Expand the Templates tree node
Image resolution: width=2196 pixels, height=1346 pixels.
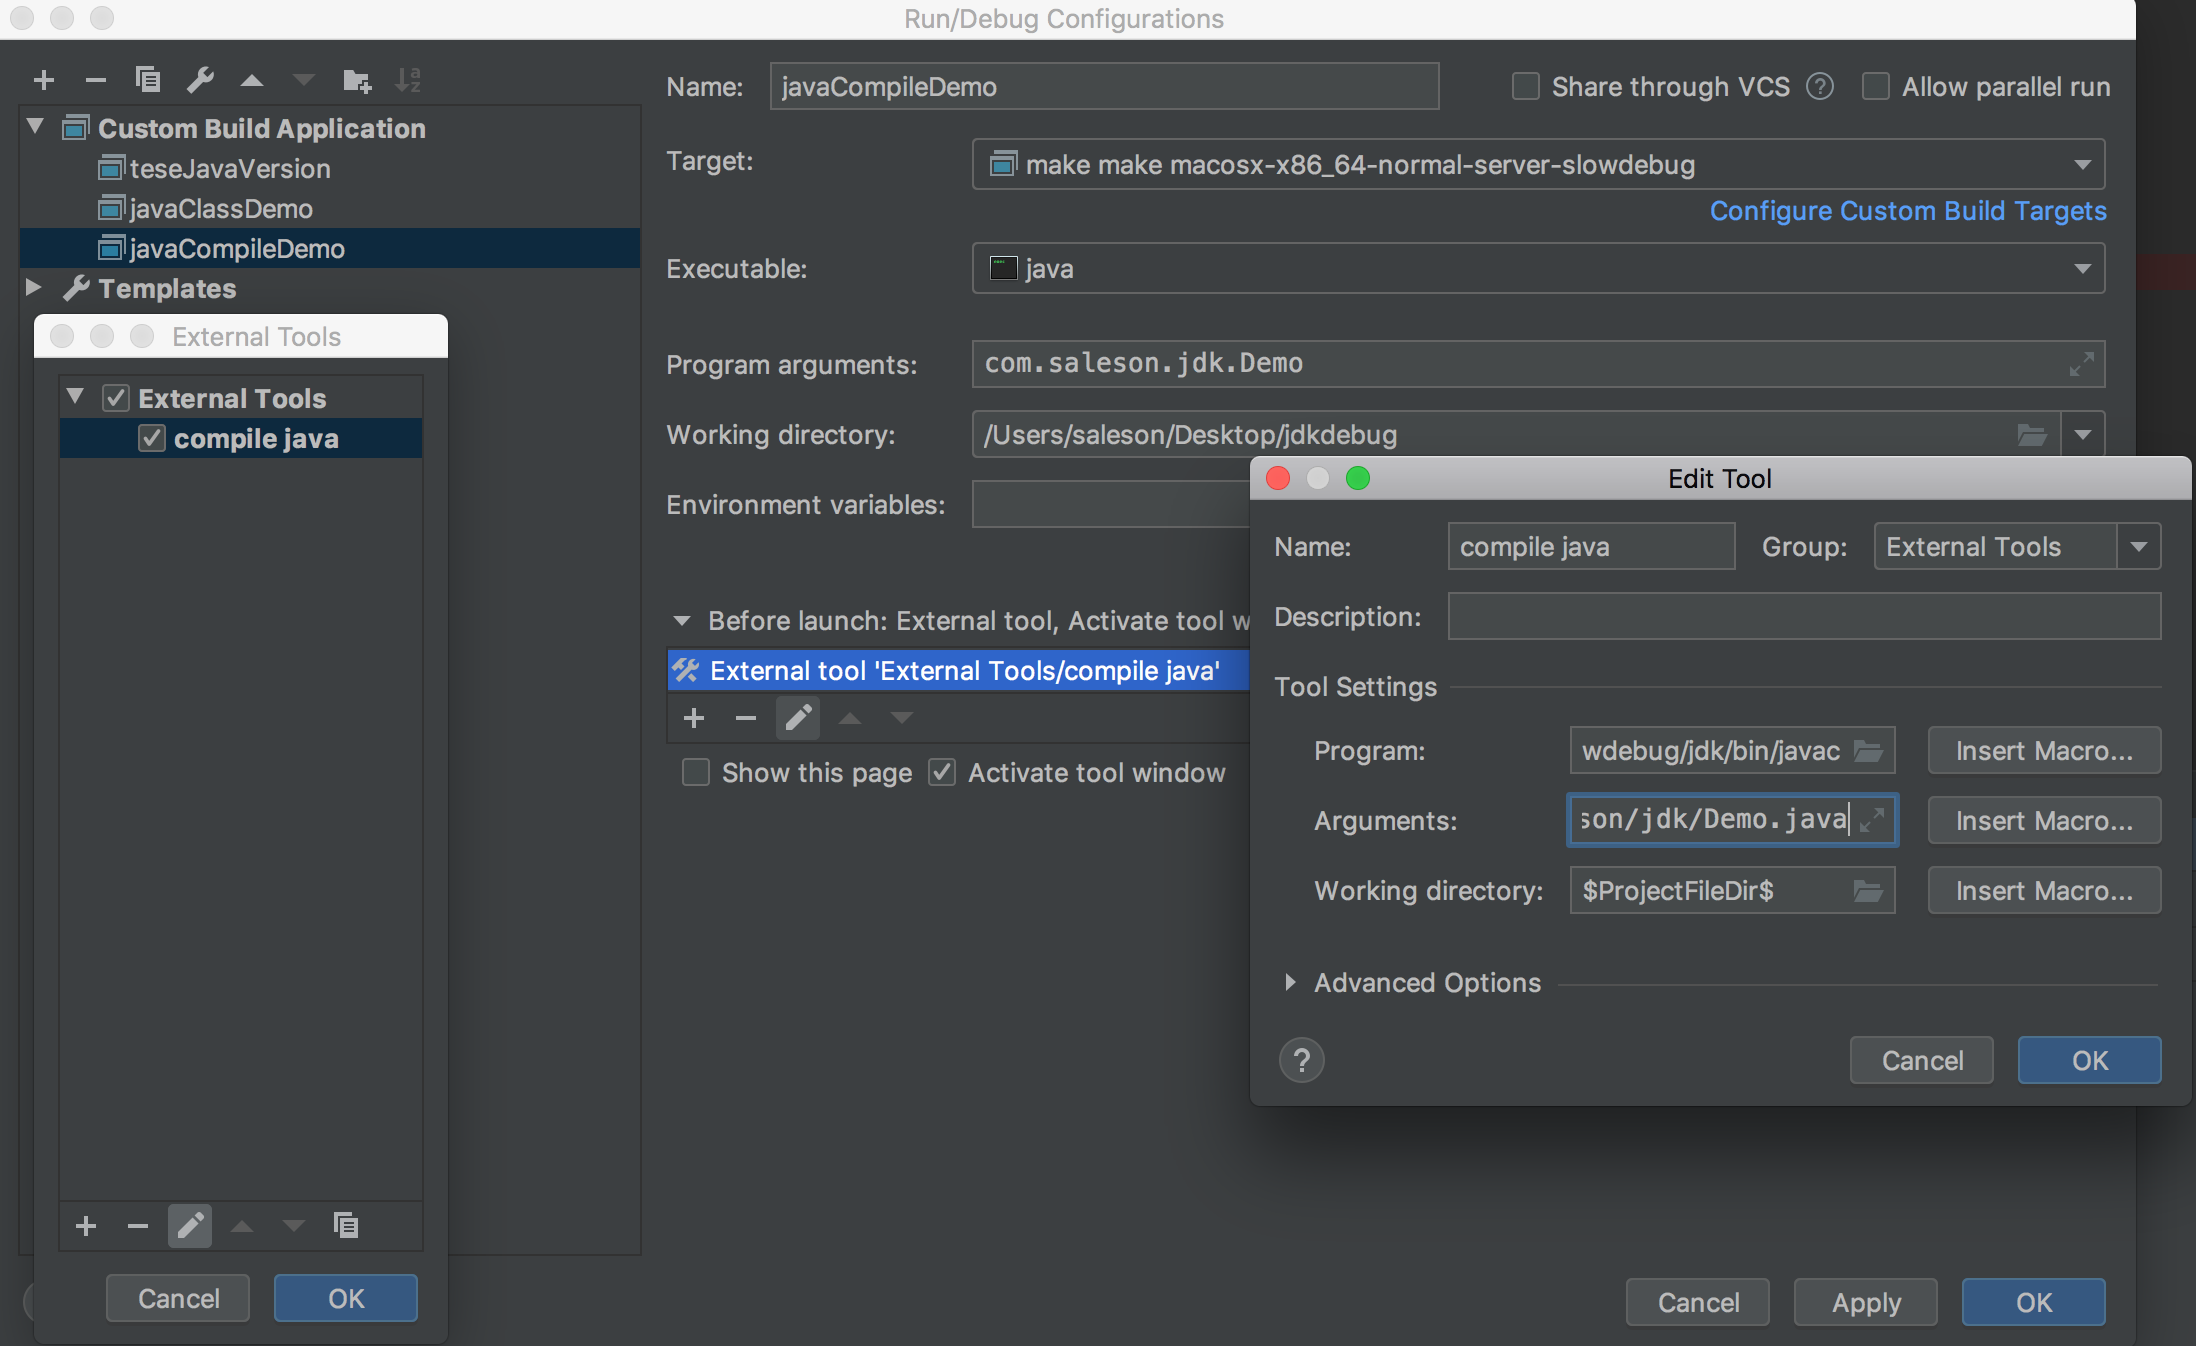tap(34, 288)
